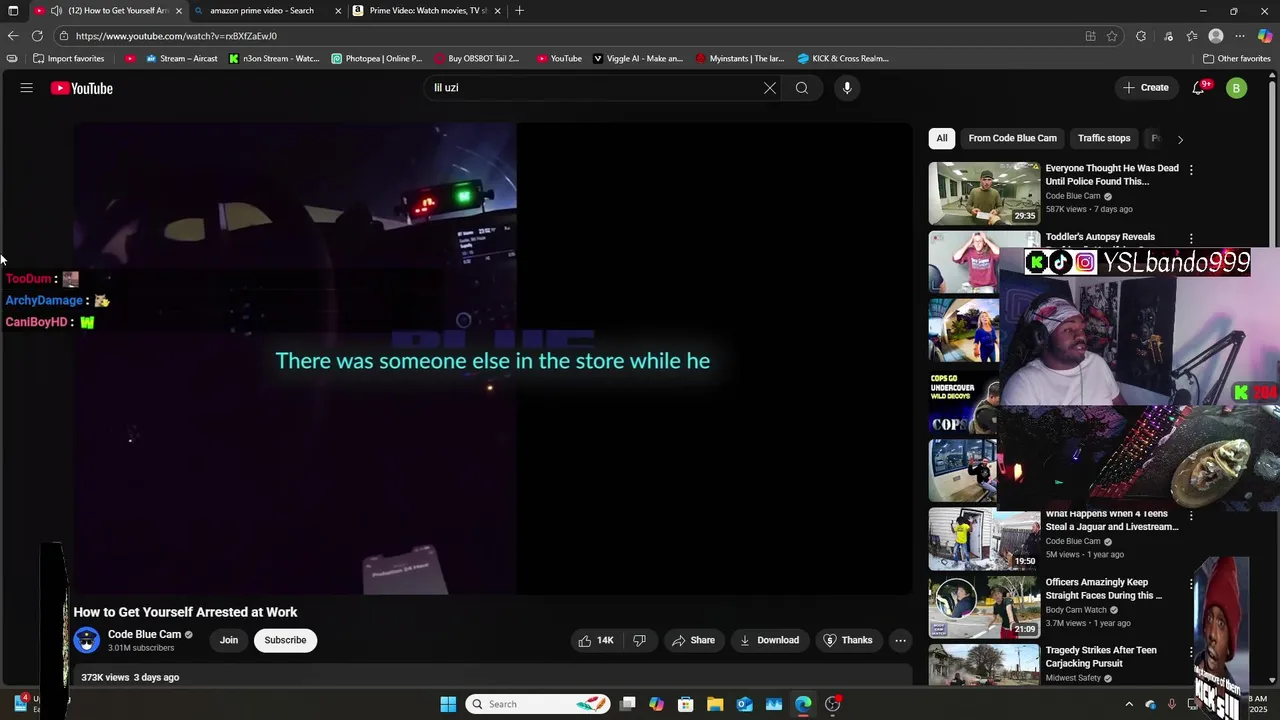Open more actions ellipsis beside Thanks
The width and height of the screenshot is (1280, 720).
[900, 640]
